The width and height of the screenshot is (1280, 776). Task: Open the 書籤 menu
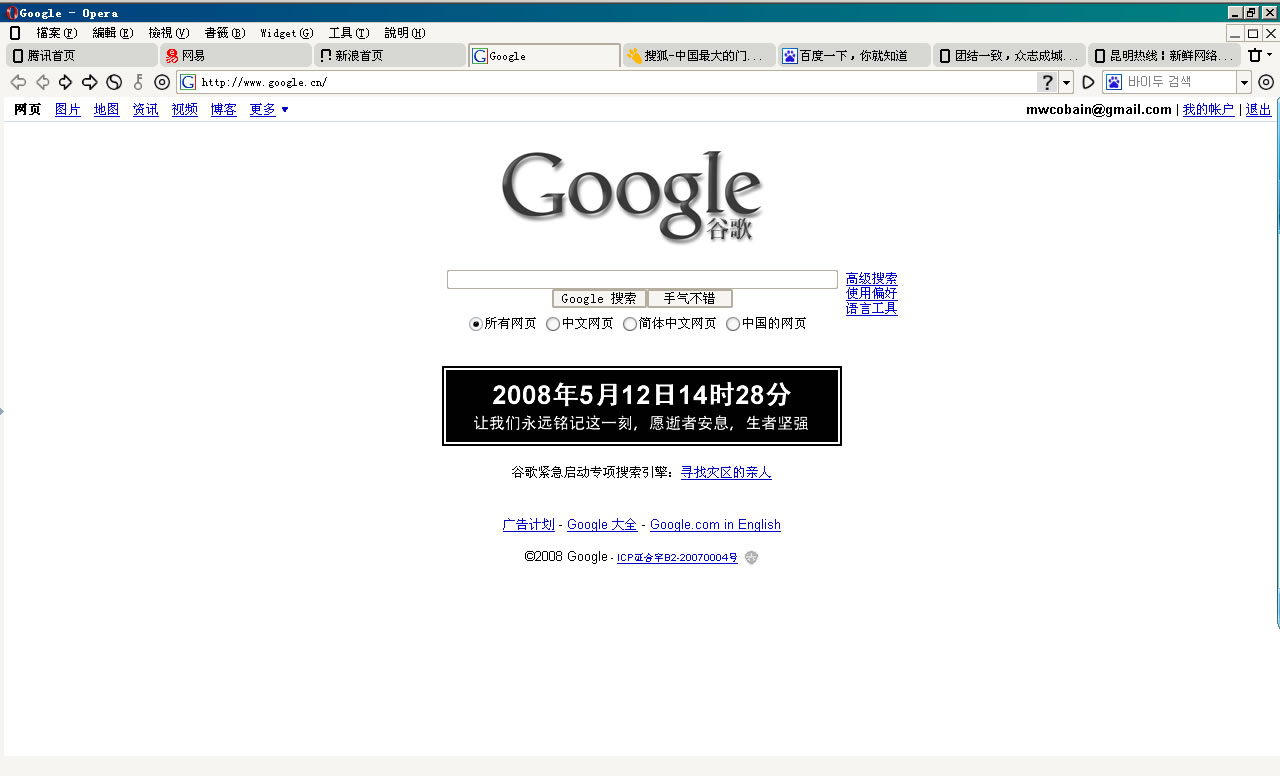(x=225, y=33)
